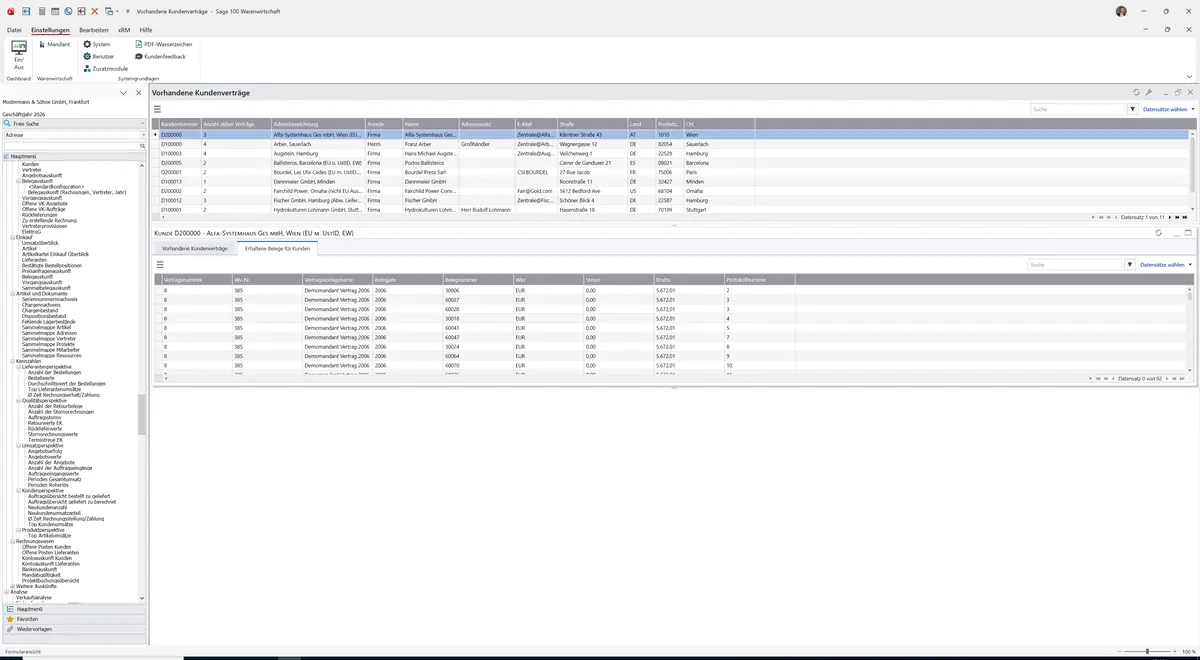Click the filter funnel beside upper Suche field
This screenshot has height=660, width=1200.
(x=1133, y=109)
